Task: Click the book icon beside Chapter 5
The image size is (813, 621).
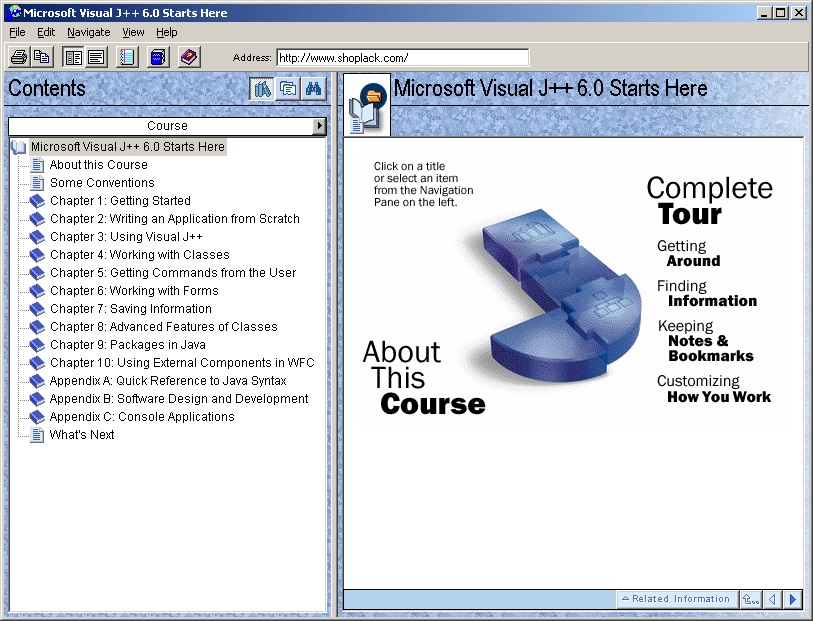Action: tap(37, 273)
